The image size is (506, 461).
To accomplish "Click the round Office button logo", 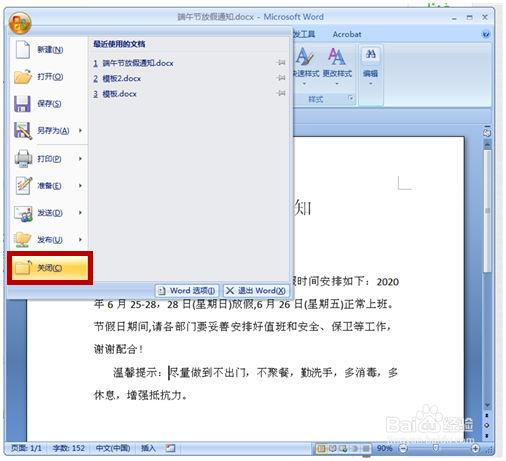I will coord(20,23).
